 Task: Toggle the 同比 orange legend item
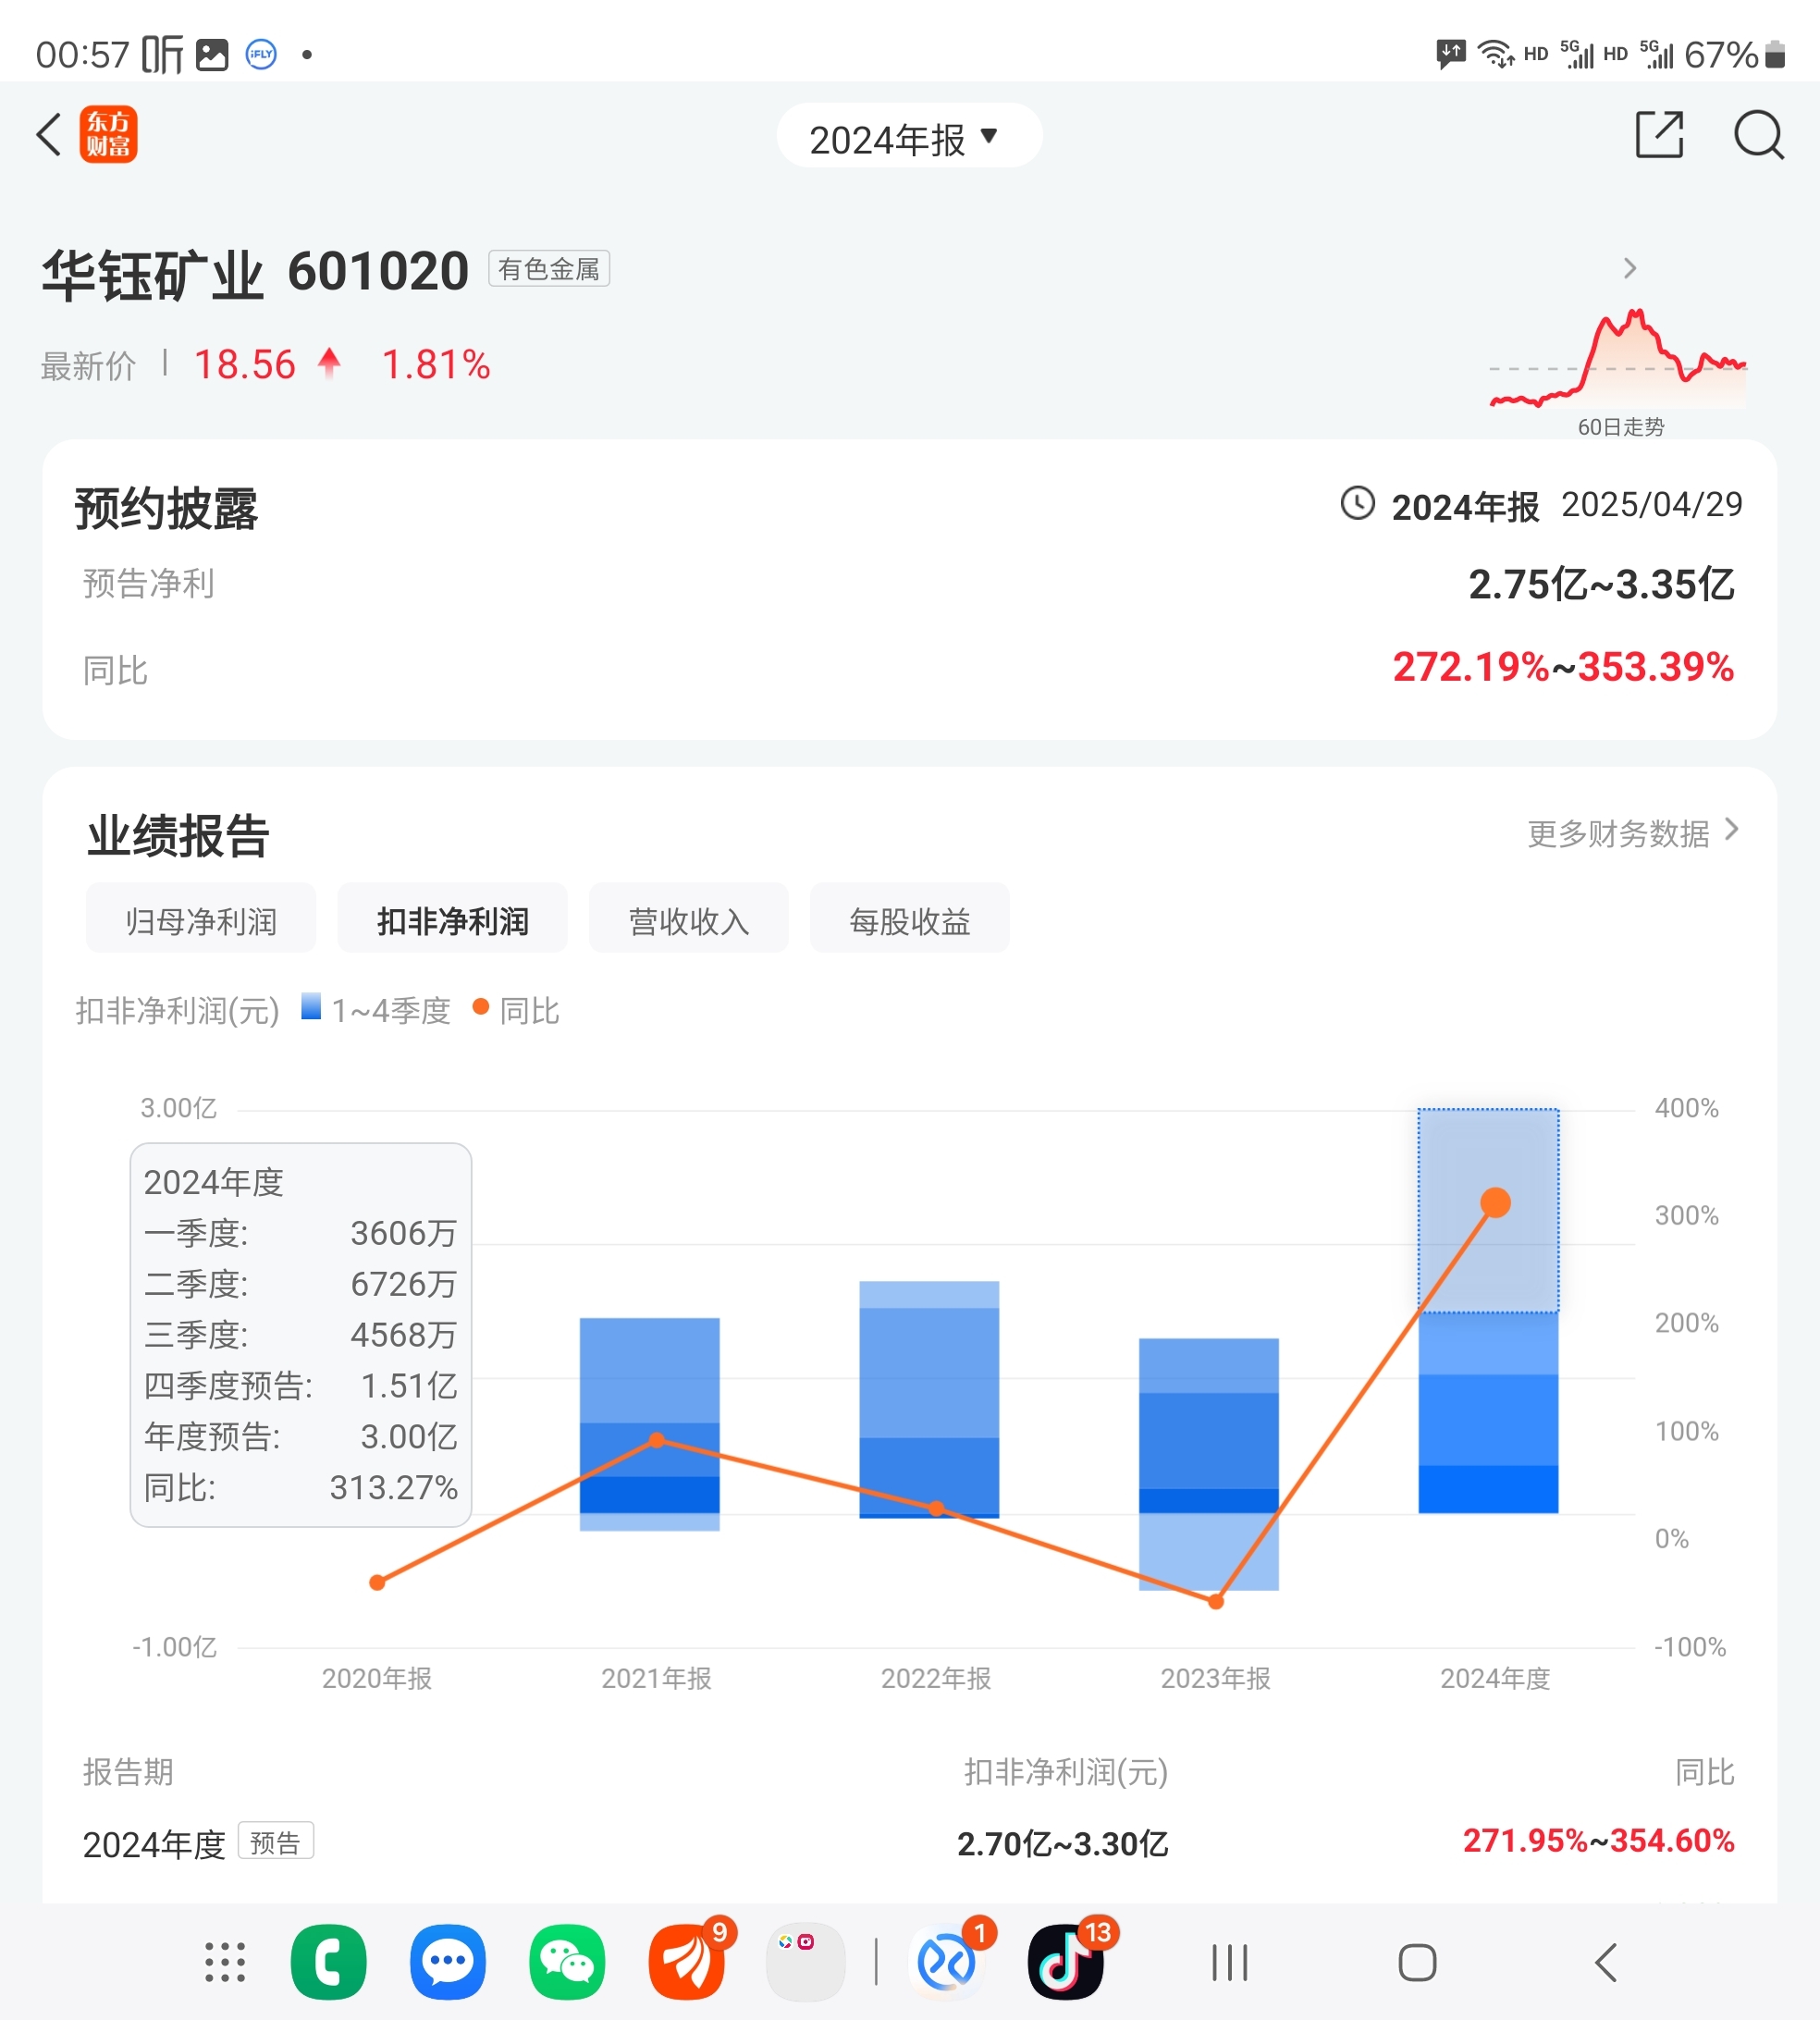pyautogui.click(x=516, y=1010)
